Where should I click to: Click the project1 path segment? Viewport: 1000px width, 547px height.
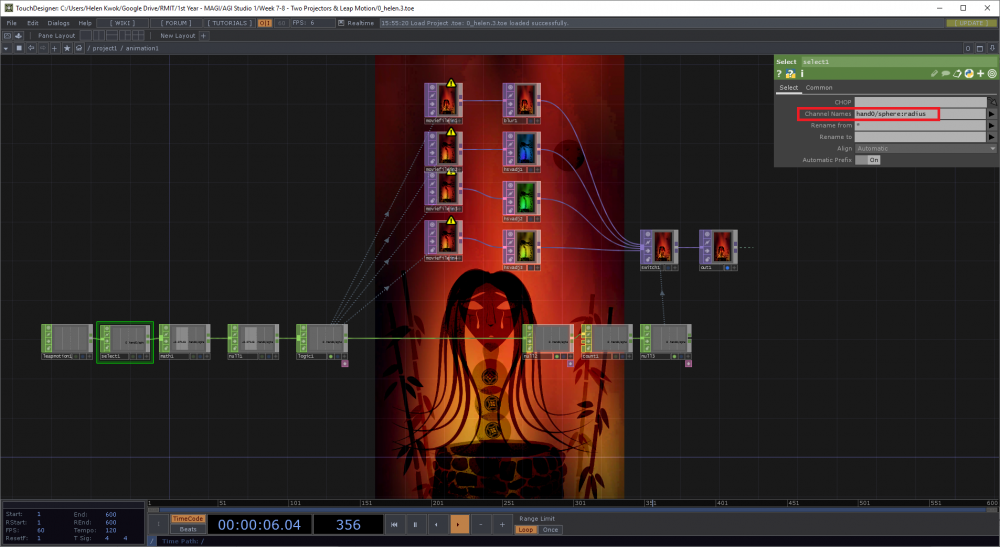(105, 48)
